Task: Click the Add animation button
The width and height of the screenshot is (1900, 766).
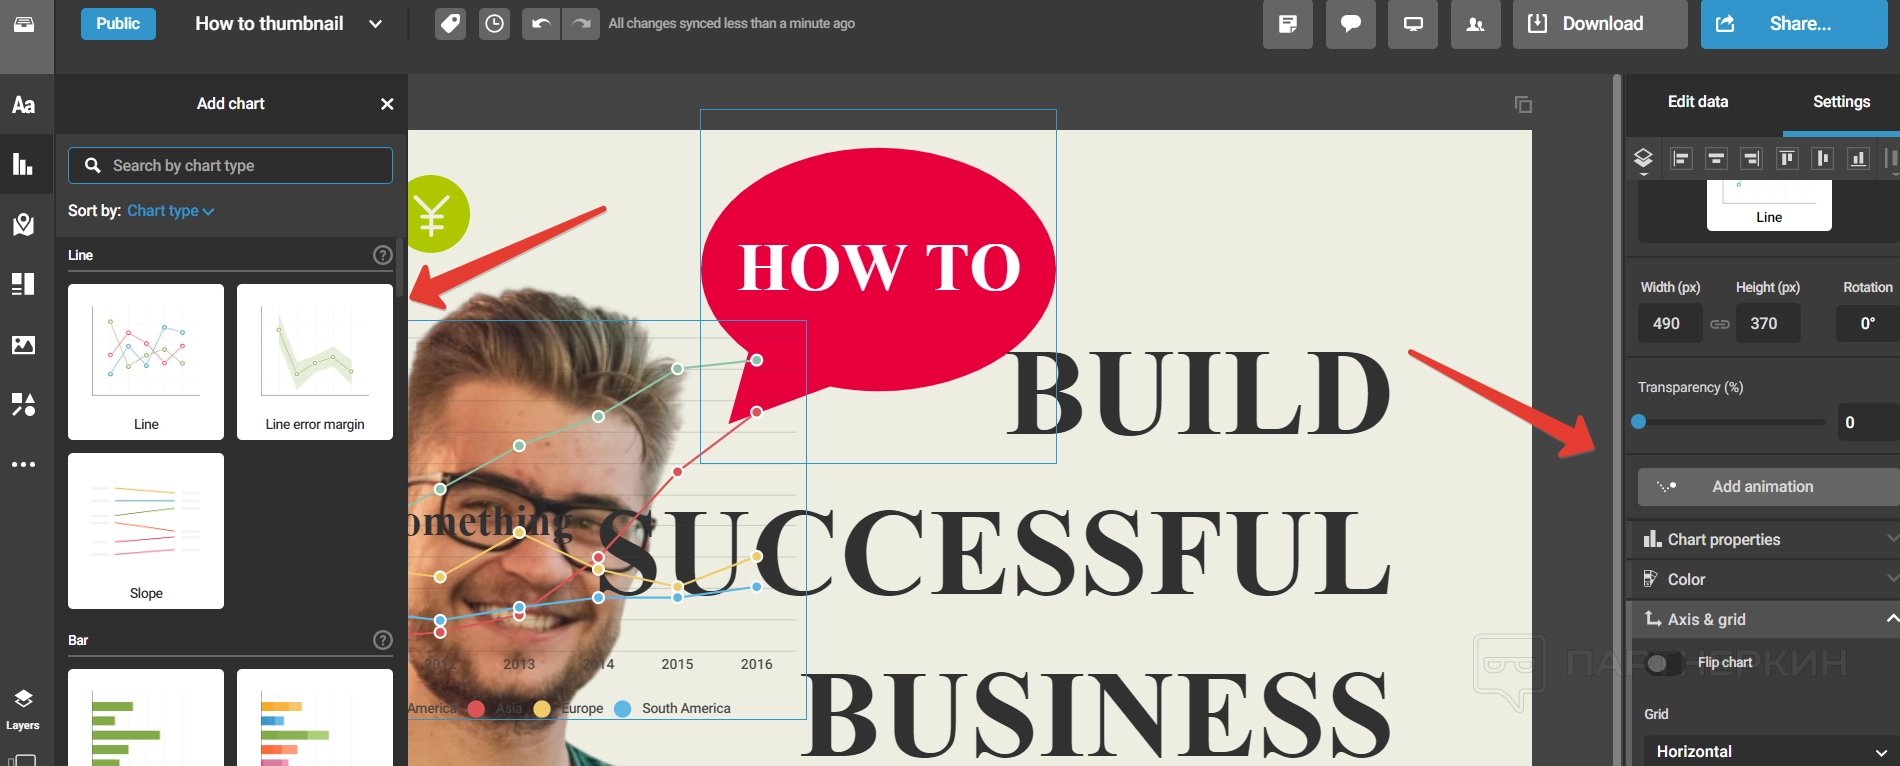Action: pyautogui.click(x=1768, y=487)
